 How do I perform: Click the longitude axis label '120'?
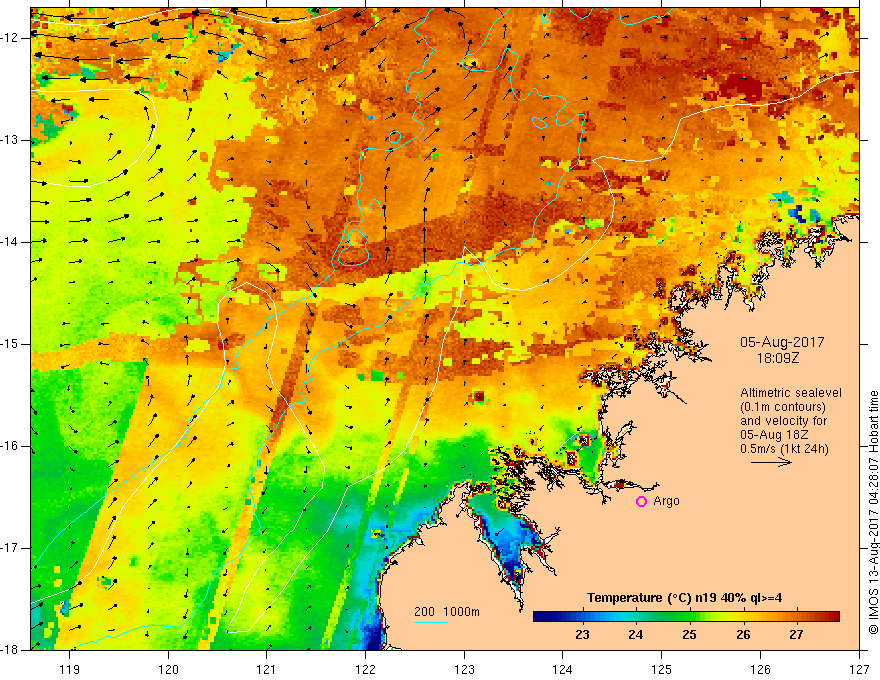tap(168, 669)
